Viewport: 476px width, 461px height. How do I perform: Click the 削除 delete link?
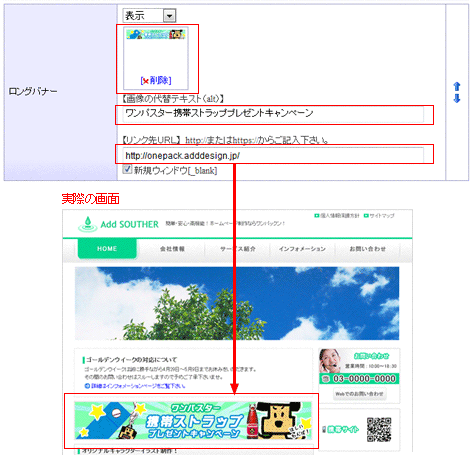pos(156,80)
